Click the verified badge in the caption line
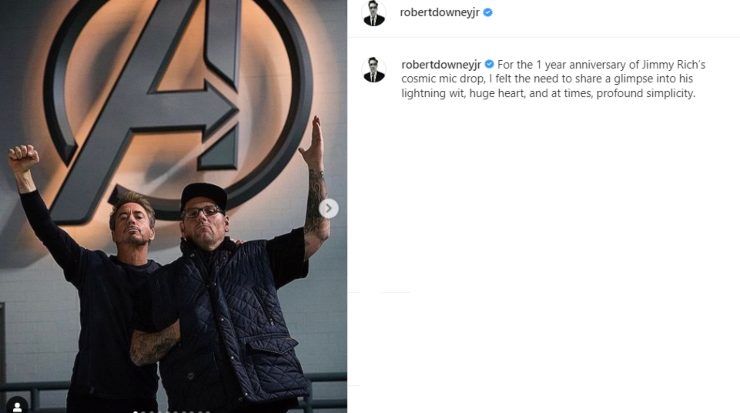This screenshot has width=740, height=413. pos(489,64)
